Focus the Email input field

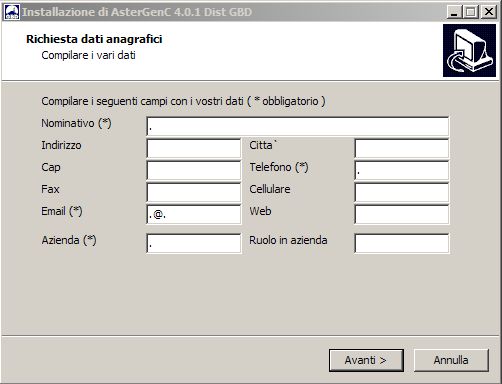(194, 214)
